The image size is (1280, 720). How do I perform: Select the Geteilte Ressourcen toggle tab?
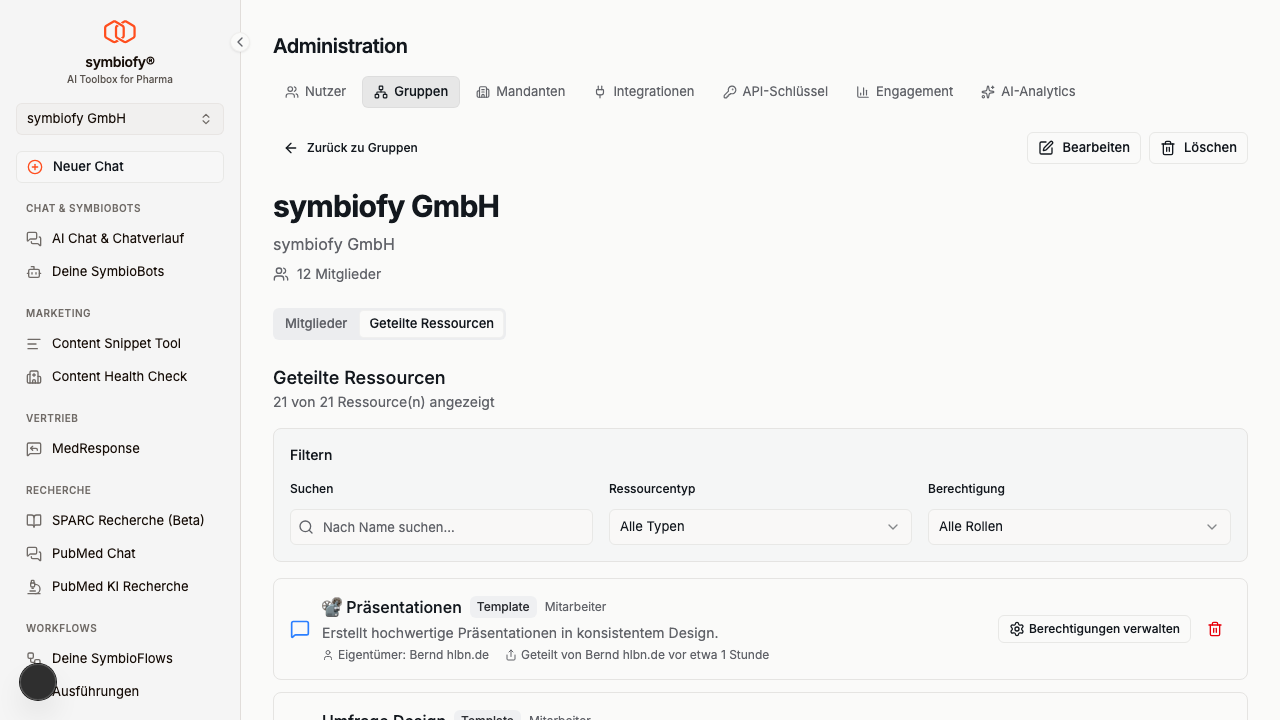click(x=431, y=324)
